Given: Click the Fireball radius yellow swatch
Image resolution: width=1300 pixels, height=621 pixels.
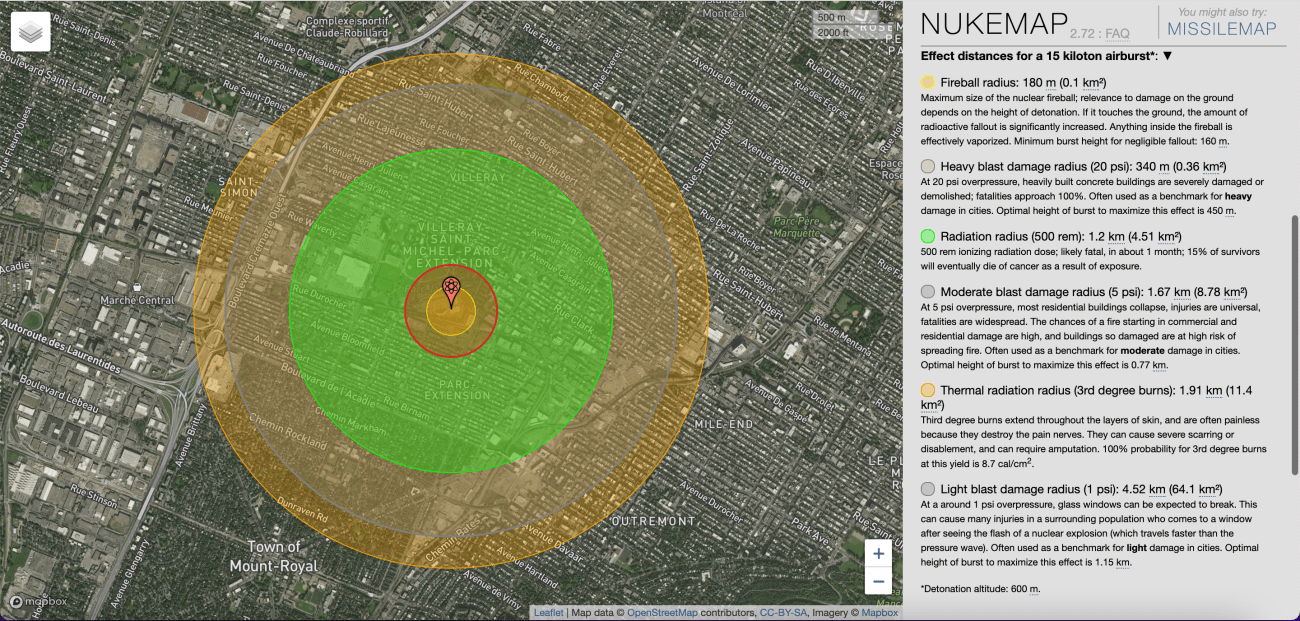Looking at the screenshot, I should (x=928, y=82).
